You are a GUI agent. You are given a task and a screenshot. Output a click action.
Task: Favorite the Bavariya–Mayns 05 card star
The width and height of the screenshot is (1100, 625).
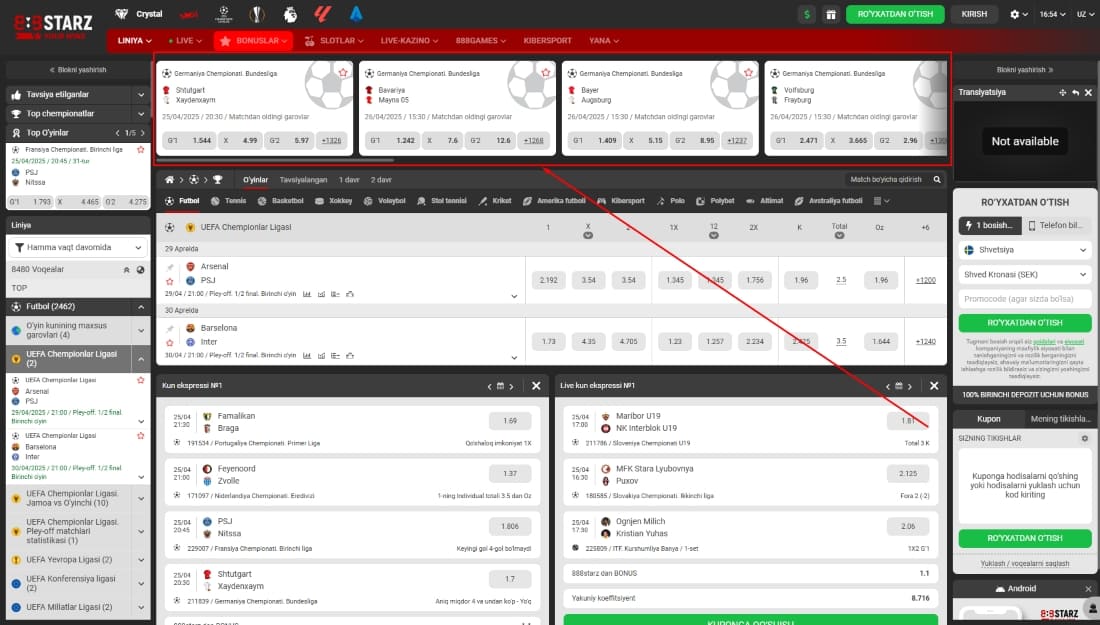tap(546, 72)
